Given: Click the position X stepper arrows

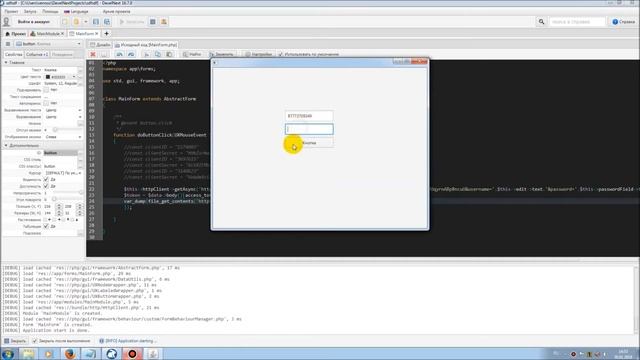Looking at the screenshot, I should (x=59, y=207).
